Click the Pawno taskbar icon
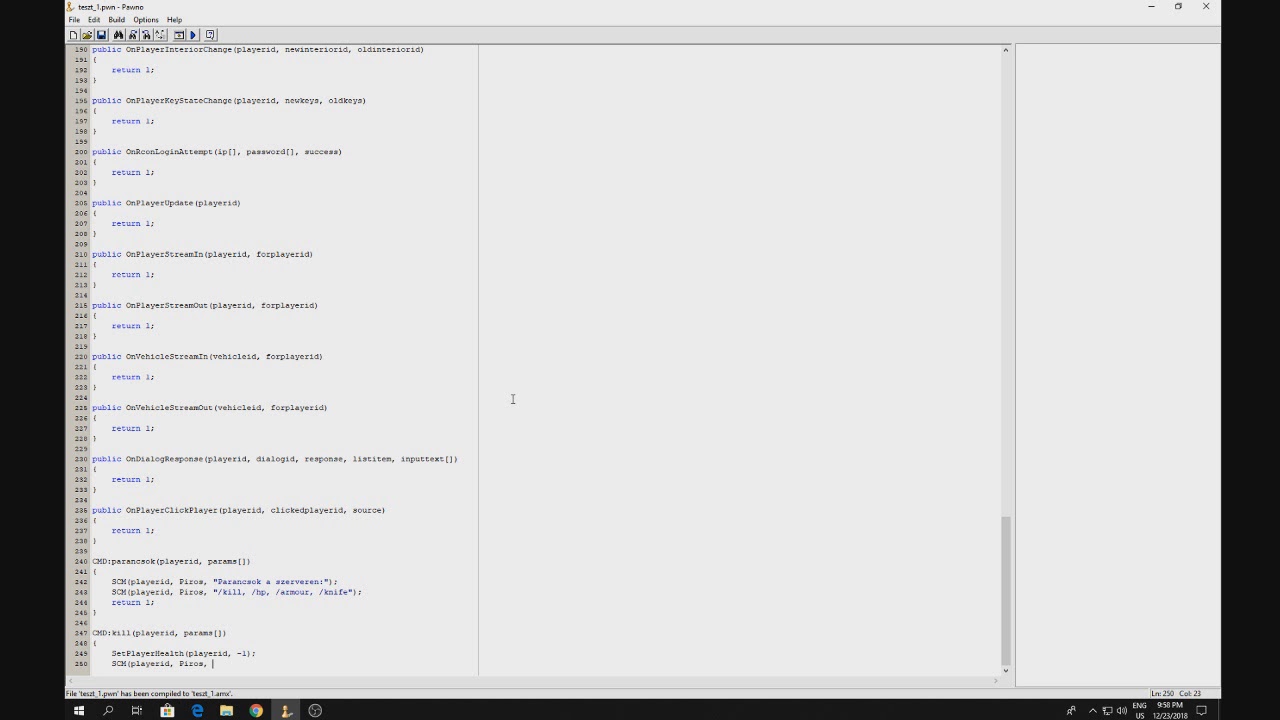Image resolution: width=1280 pixels, height=720 pixels. click(x=285, y=711)
